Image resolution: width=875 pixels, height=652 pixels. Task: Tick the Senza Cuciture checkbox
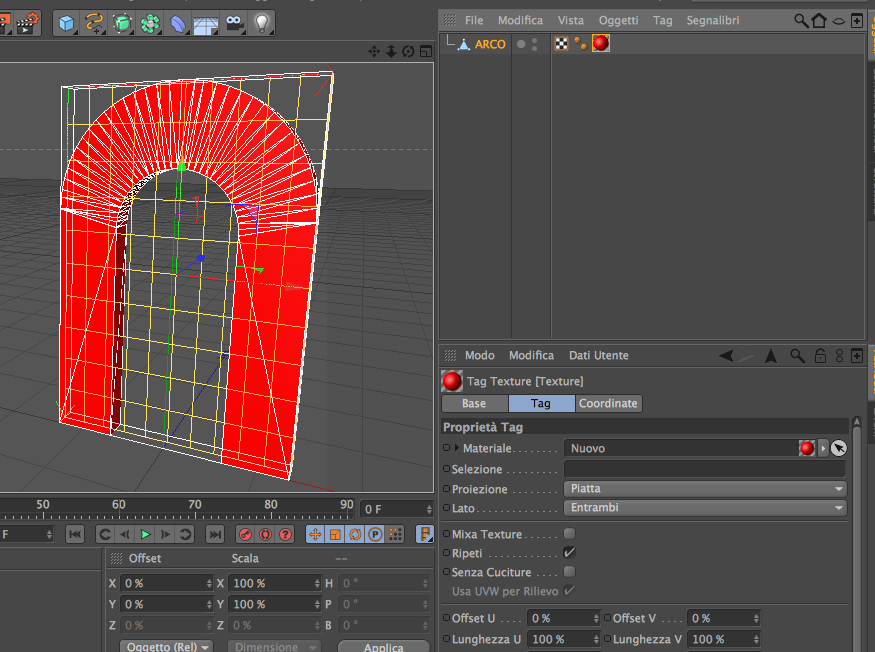coord(569,572)
